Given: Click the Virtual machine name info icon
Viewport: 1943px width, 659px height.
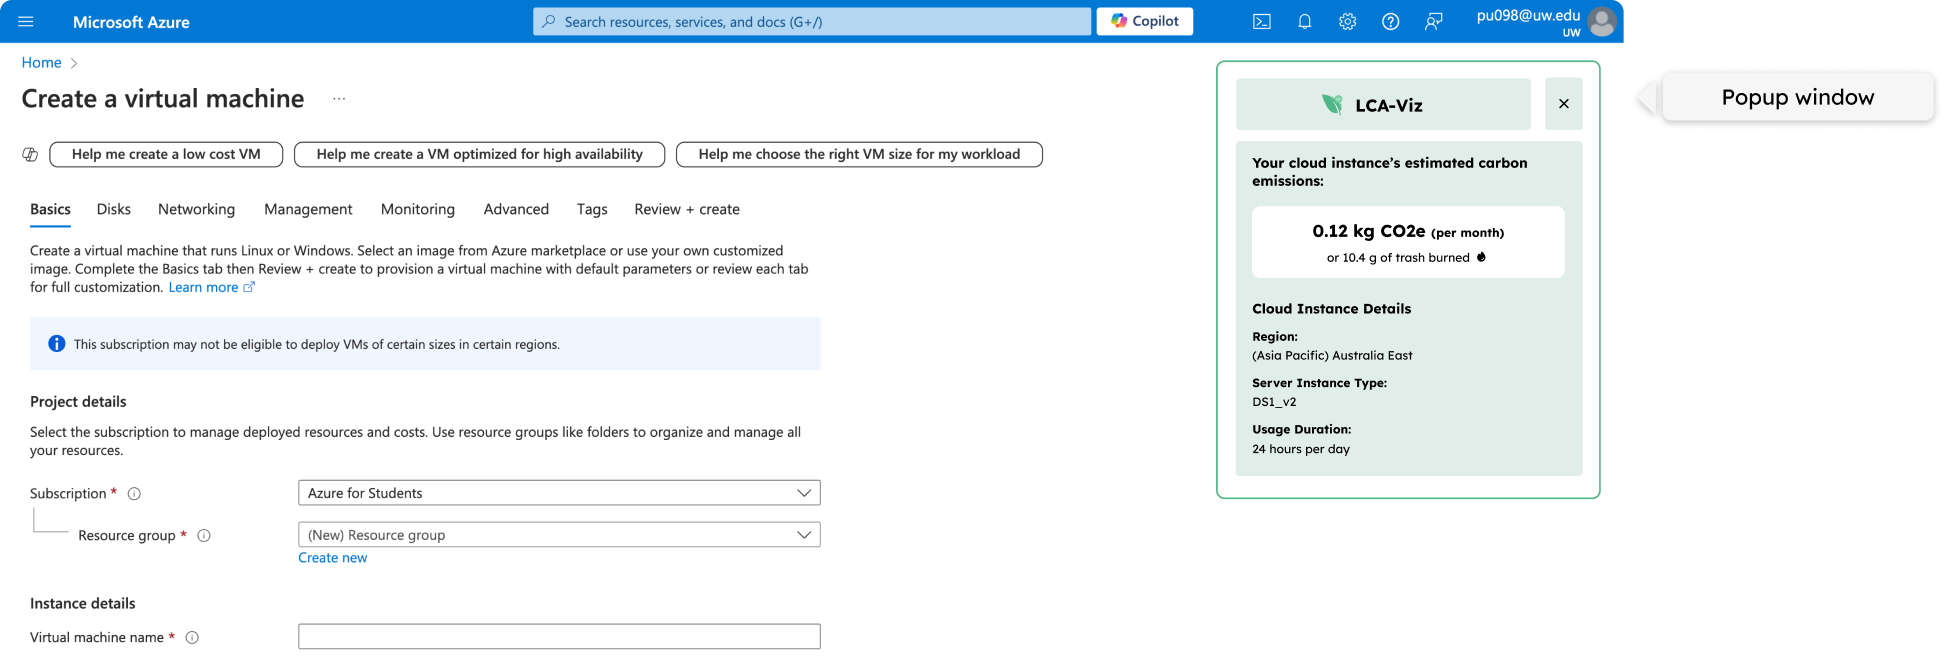Looking at the screenshot, I should [192, 638].
